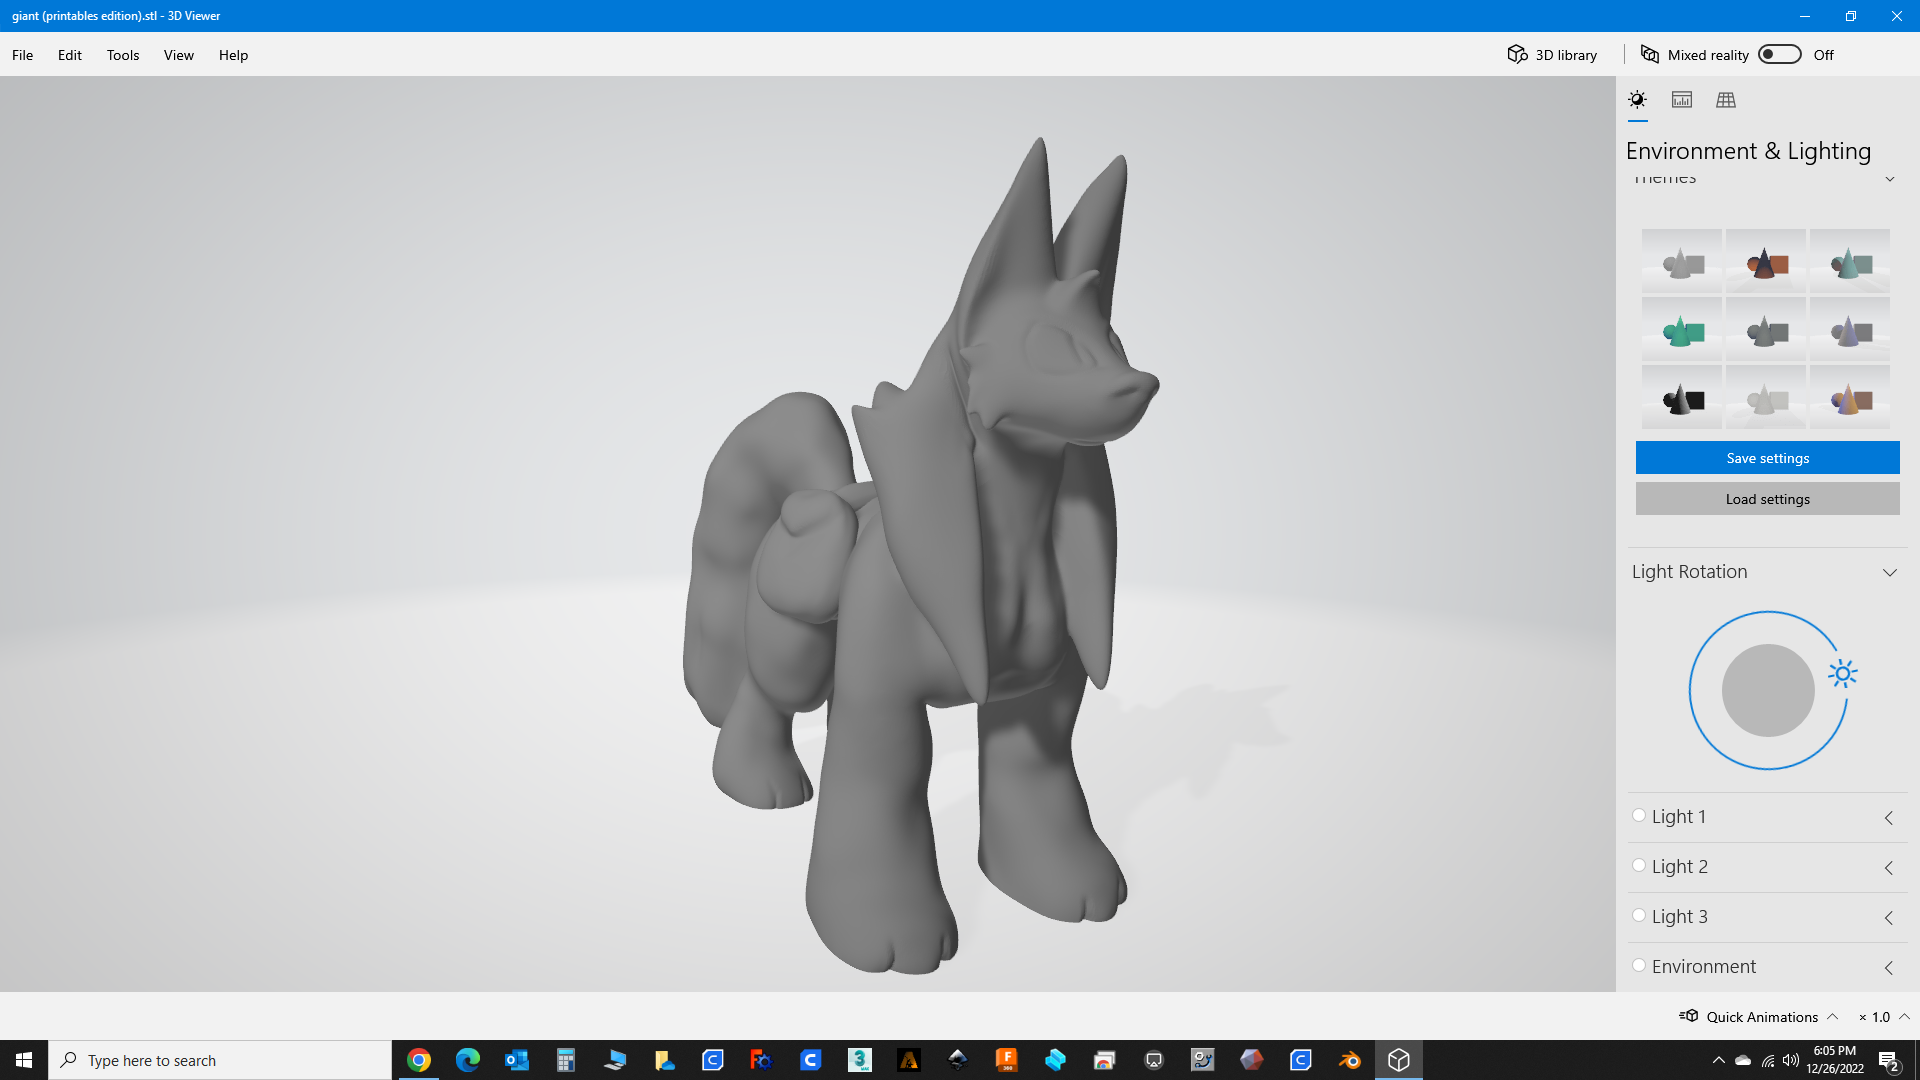Open Blender from the taskbar
The height and width of the screenshot is (1080, 1920).
[1350, 1060]
